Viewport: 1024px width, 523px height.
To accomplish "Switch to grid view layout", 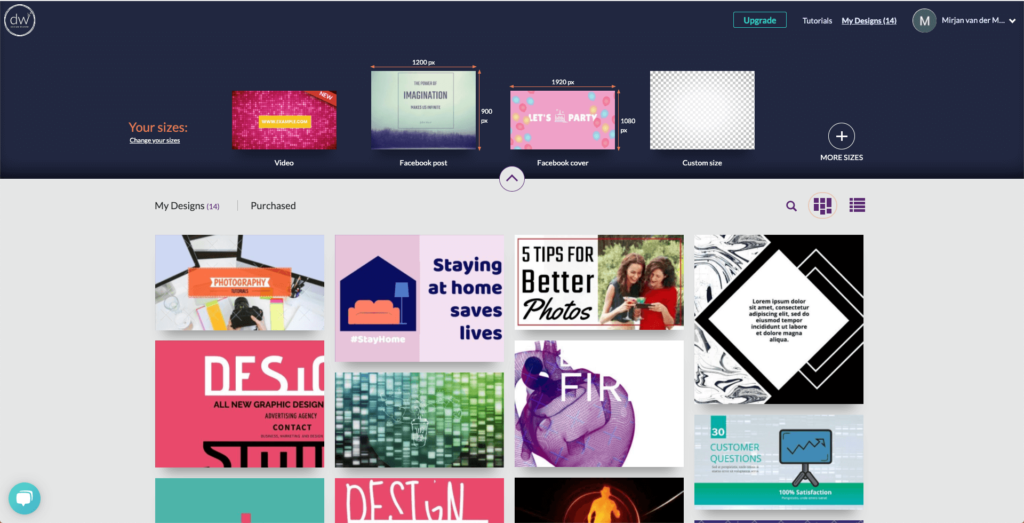I will 822,206.
